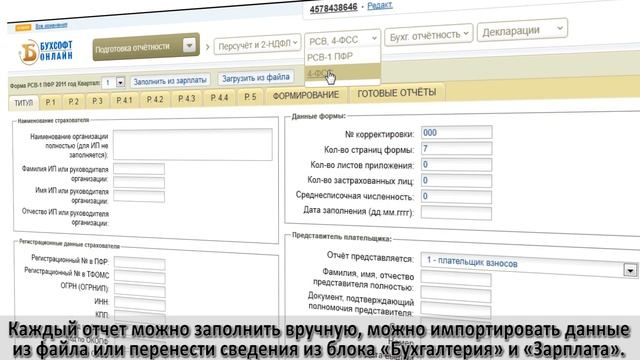Click the Документ, подтверждающий полномочия field
This screenshot has width=640, height=360.
[x=456, y=295]
